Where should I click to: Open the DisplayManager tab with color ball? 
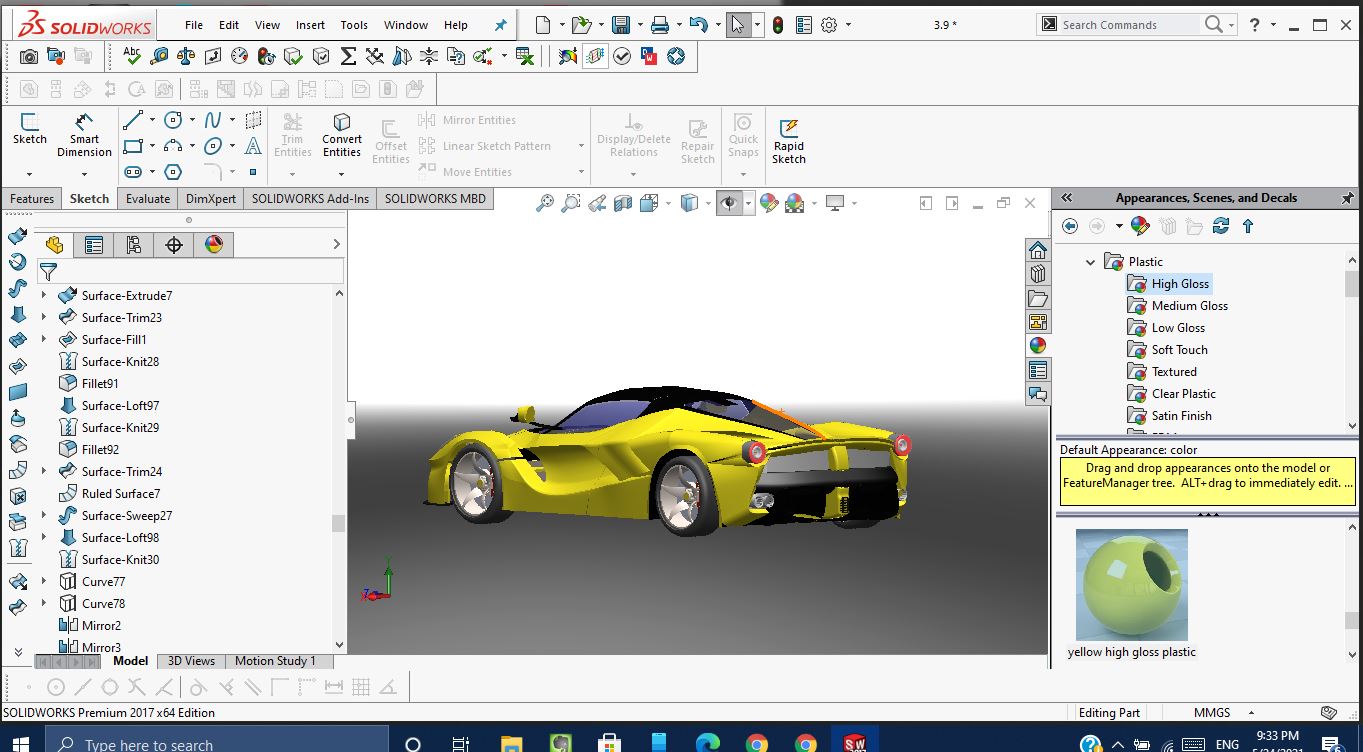pos(214,244)
